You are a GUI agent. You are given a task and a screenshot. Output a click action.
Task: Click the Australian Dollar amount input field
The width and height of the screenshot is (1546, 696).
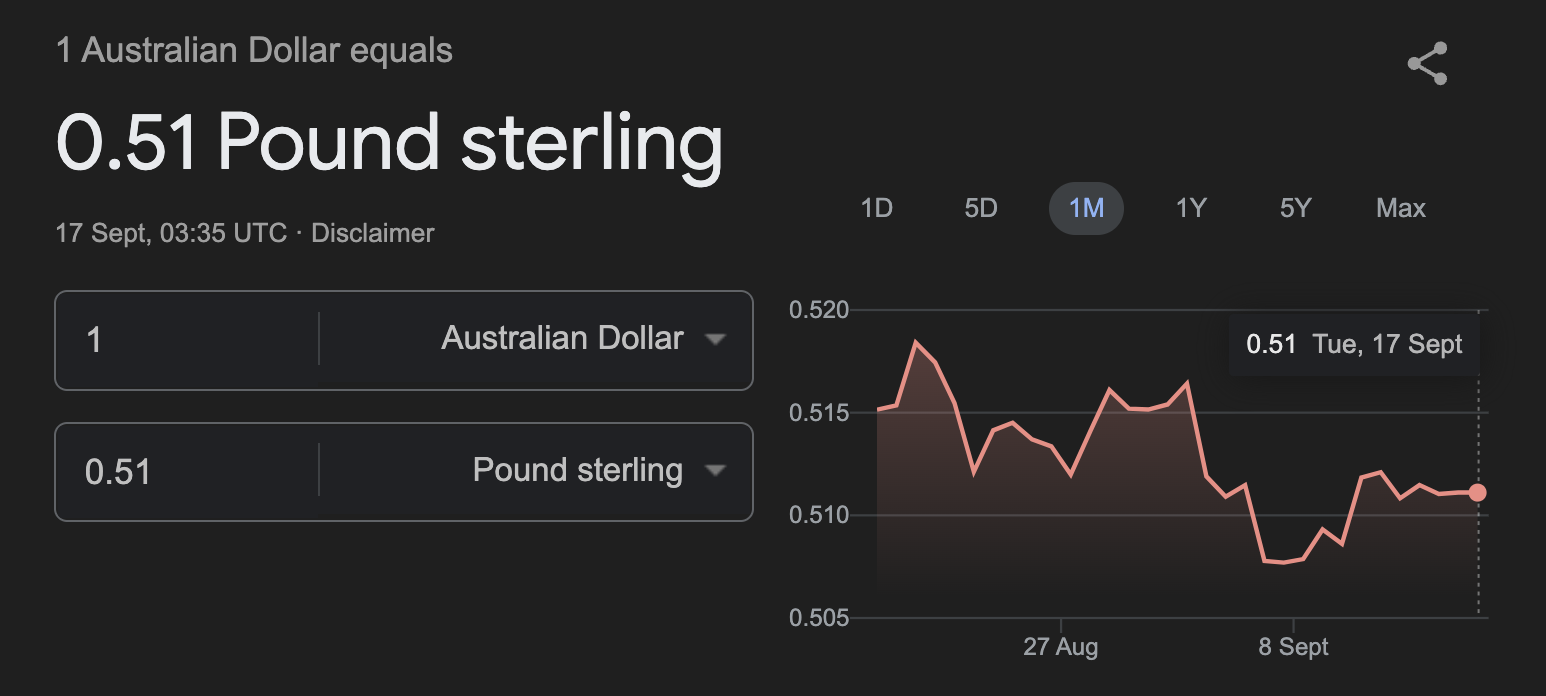click(x=187, y=340)
